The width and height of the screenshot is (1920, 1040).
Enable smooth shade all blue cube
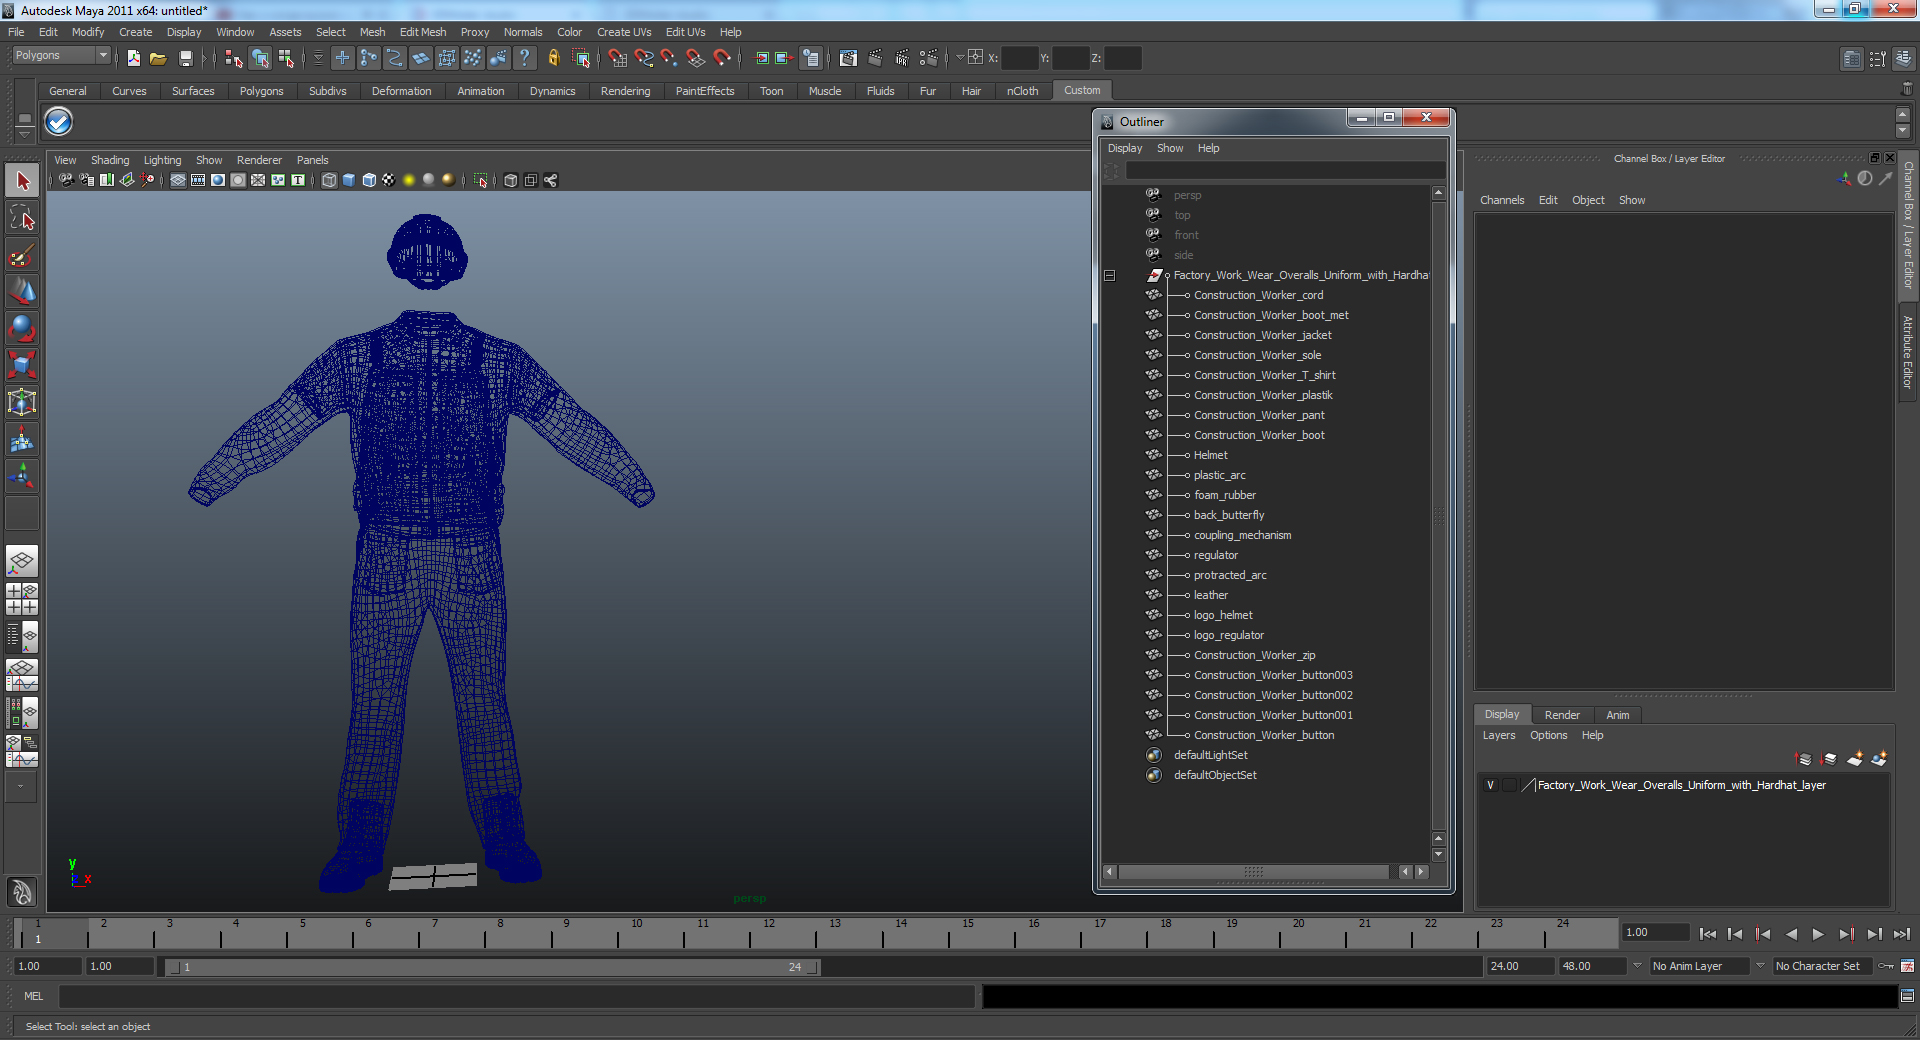pyautogui.click(x=349, y=180)
